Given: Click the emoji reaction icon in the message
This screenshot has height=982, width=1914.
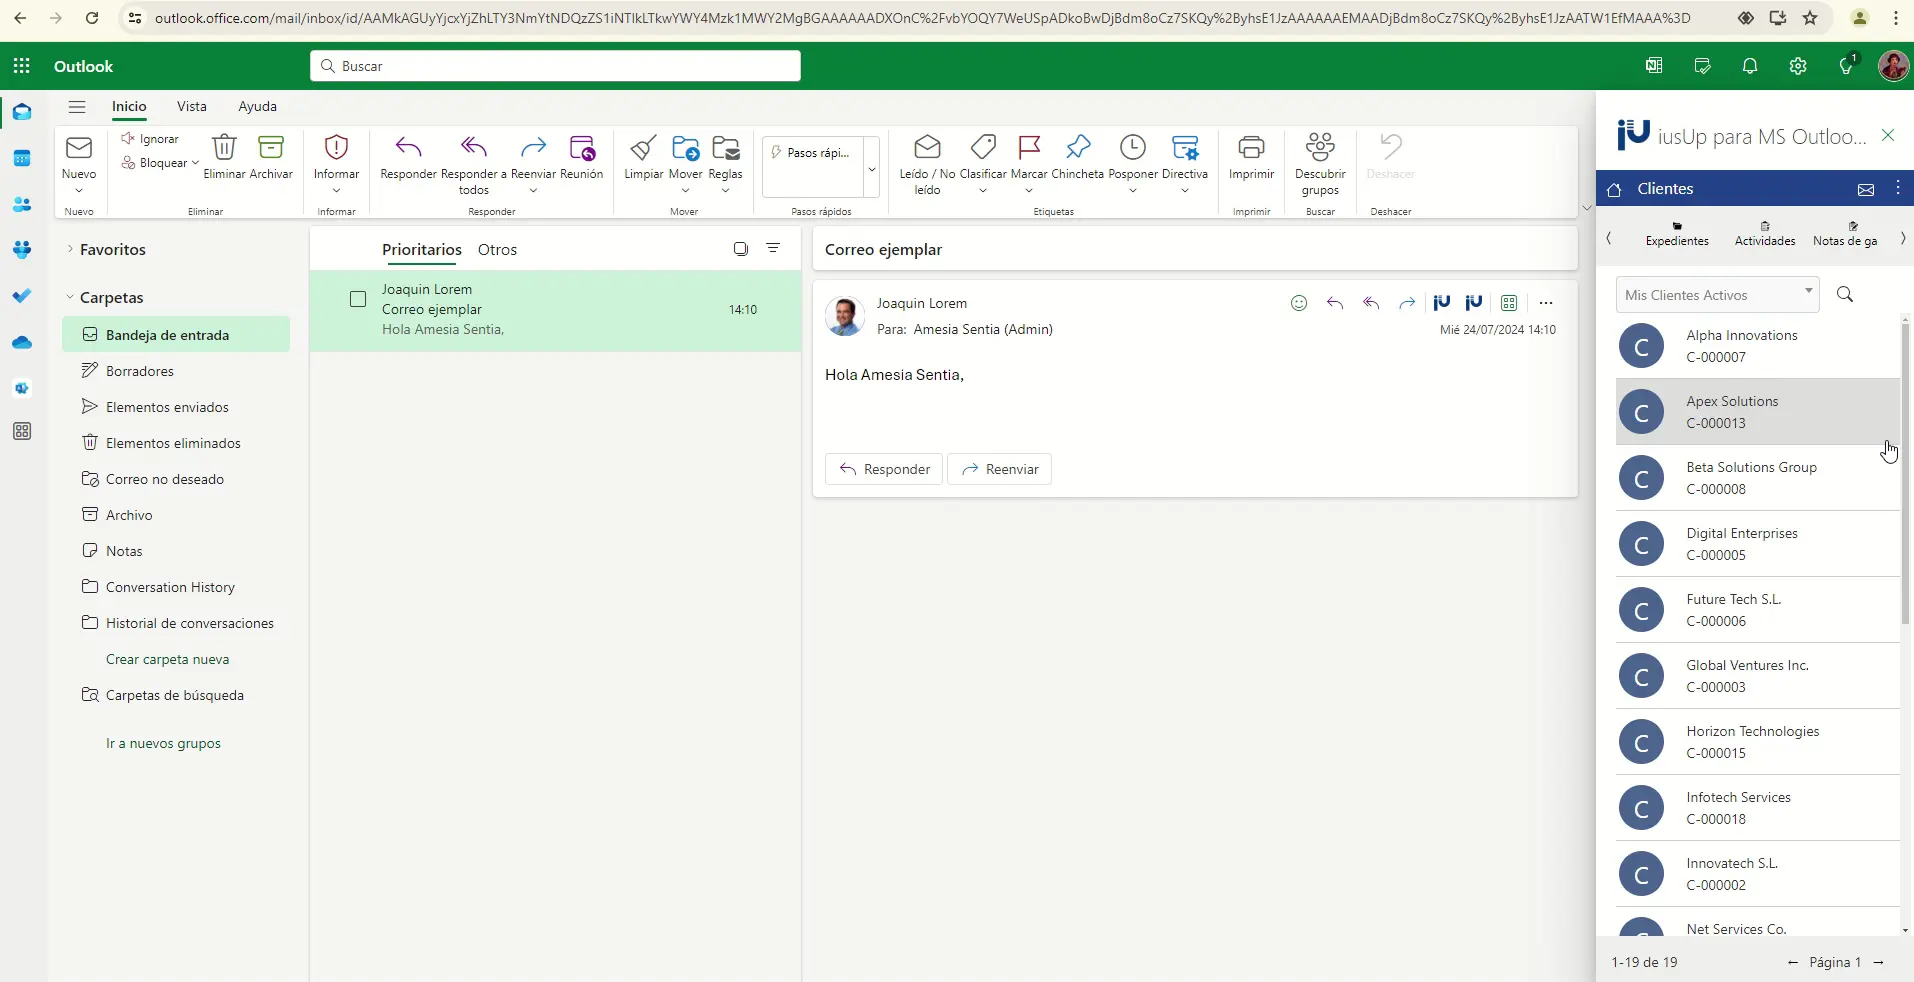Looking at the screenshot, I should click(1299, 303).
